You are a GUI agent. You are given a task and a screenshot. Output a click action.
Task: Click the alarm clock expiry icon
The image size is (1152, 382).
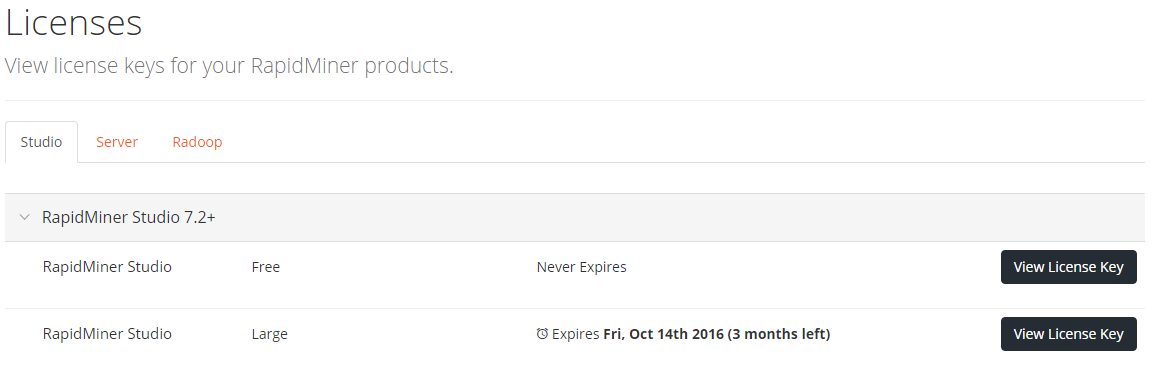pyautogui.click(x=542, y=334)
